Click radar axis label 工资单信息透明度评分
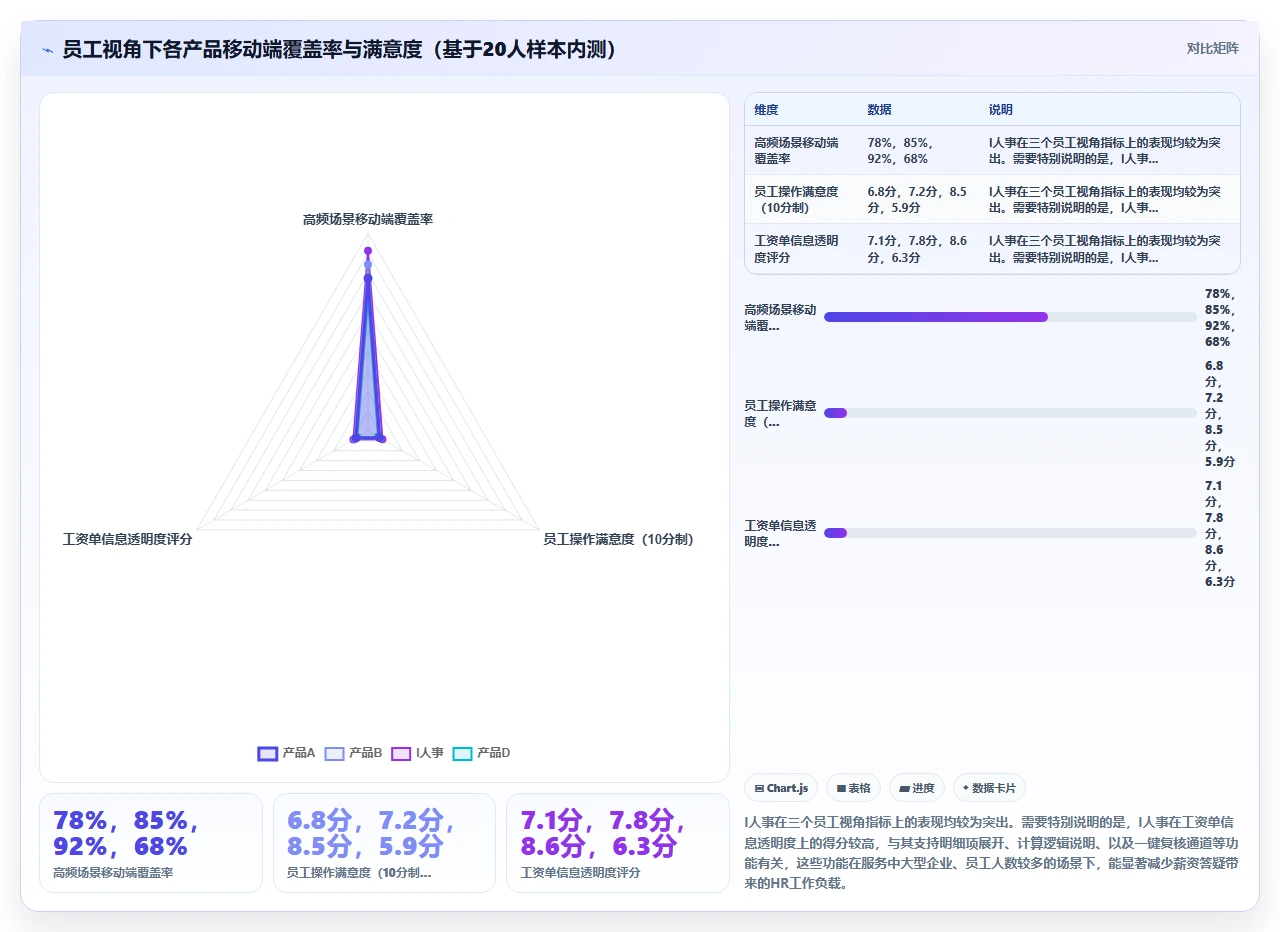This screenshot has height=932, width=1280. (x=127, y=539)
